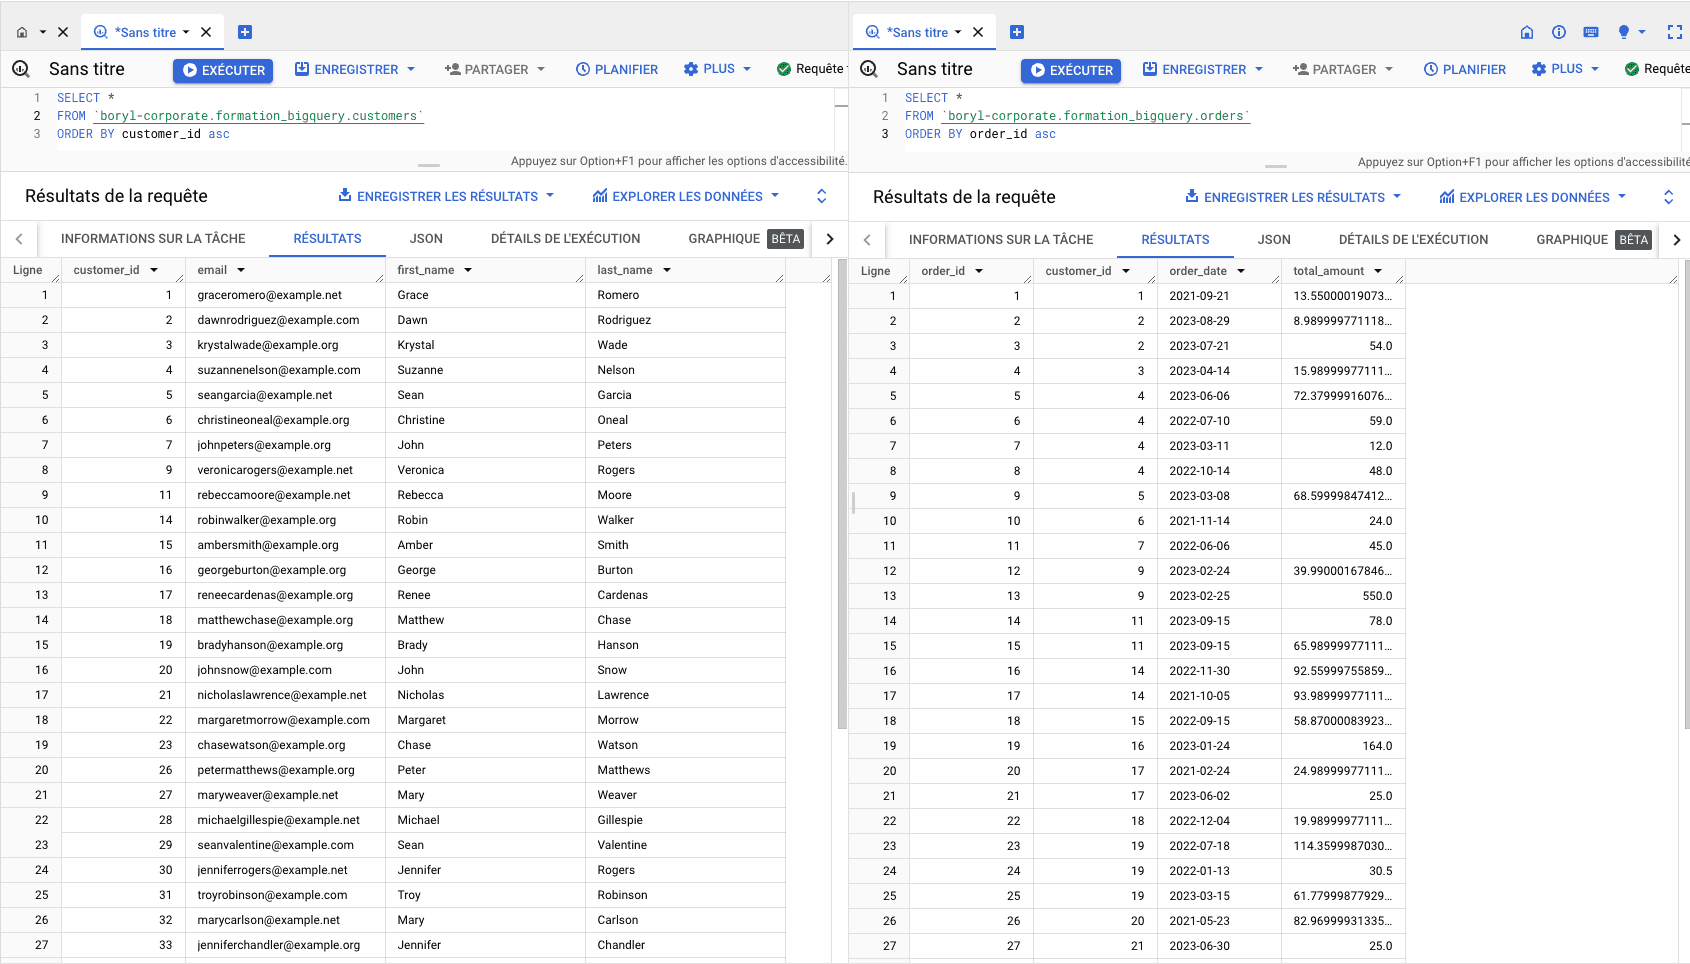Toggle full screen icon at top right
Screen dimensions: 1690x964
click(x=1675, y=32)
